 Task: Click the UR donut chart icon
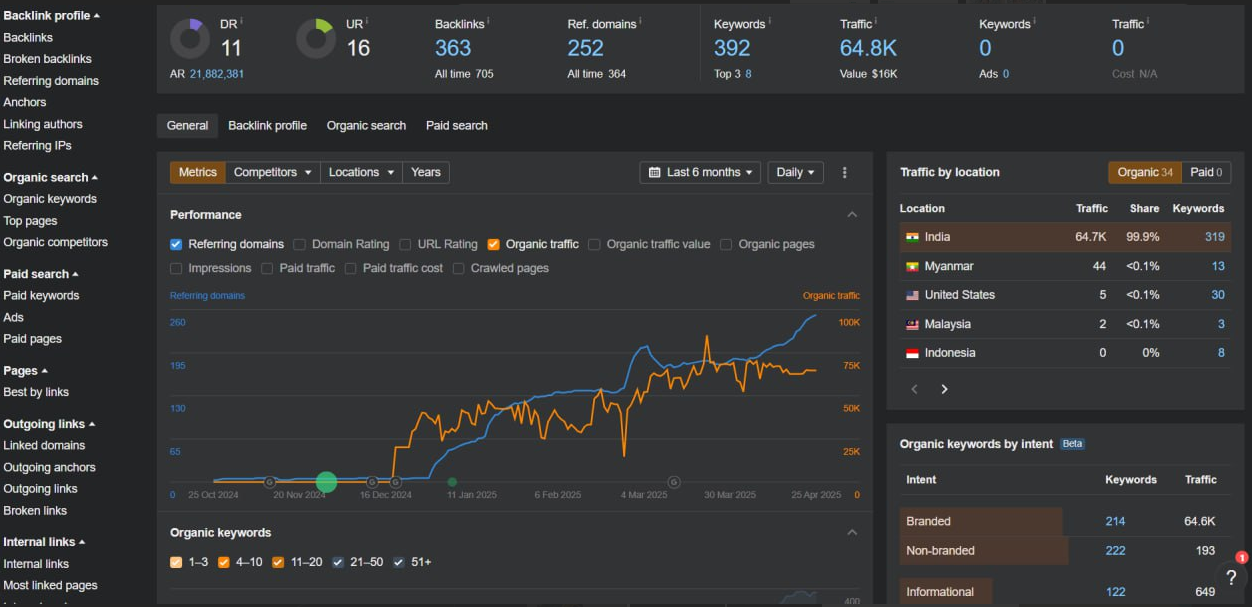(x=316, y=39)
